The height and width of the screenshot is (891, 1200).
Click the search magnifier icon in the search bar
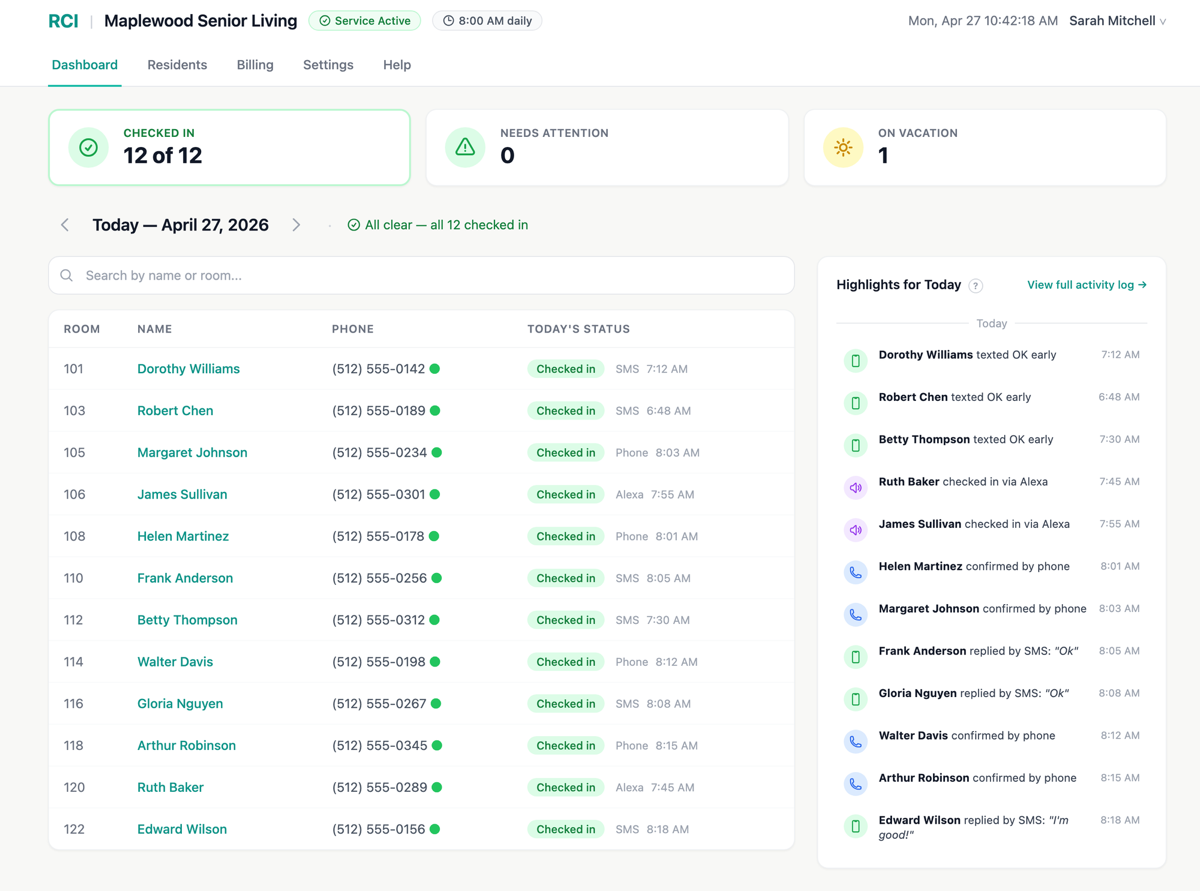(66, 275)
